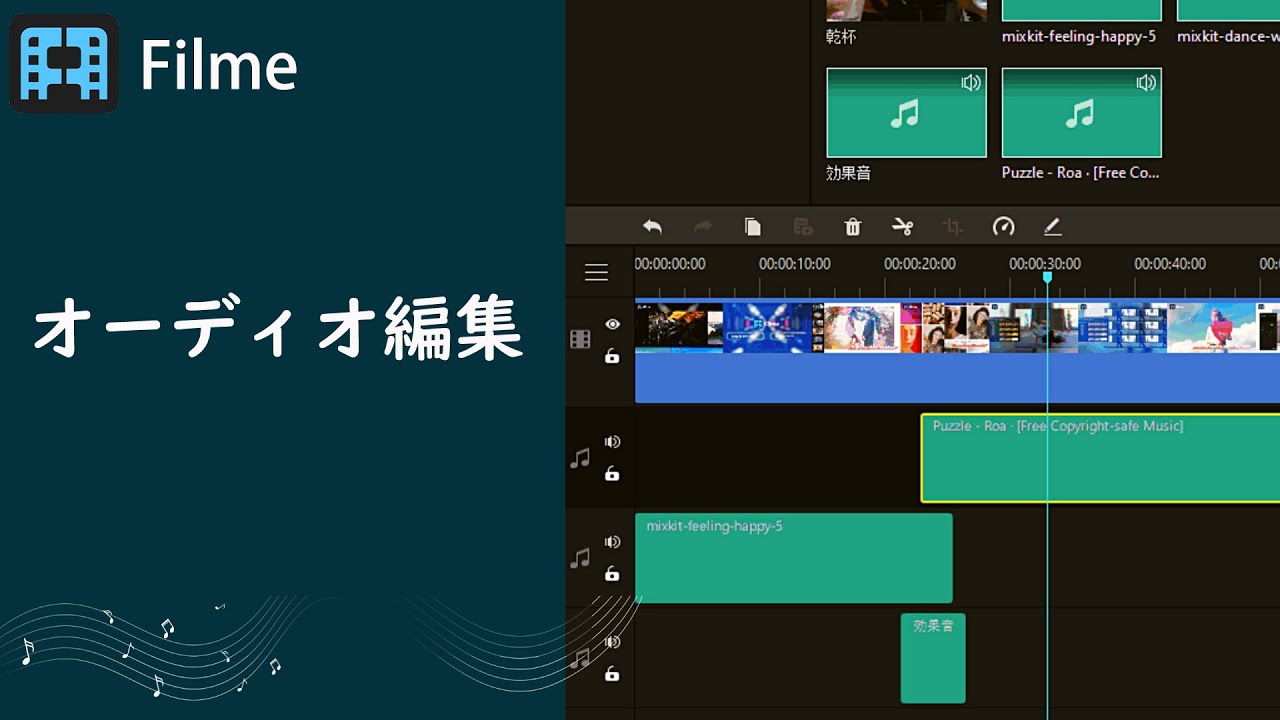Click the greyed-out redo arrow
Screen dimensions: 1280x720
click(x=703, y=227)
